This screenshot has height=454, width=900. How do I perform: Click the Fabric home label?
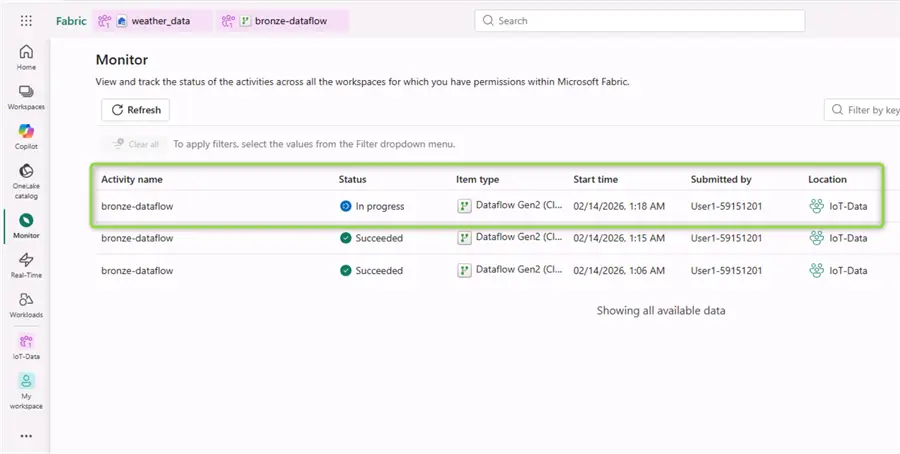tap(71, 21)
